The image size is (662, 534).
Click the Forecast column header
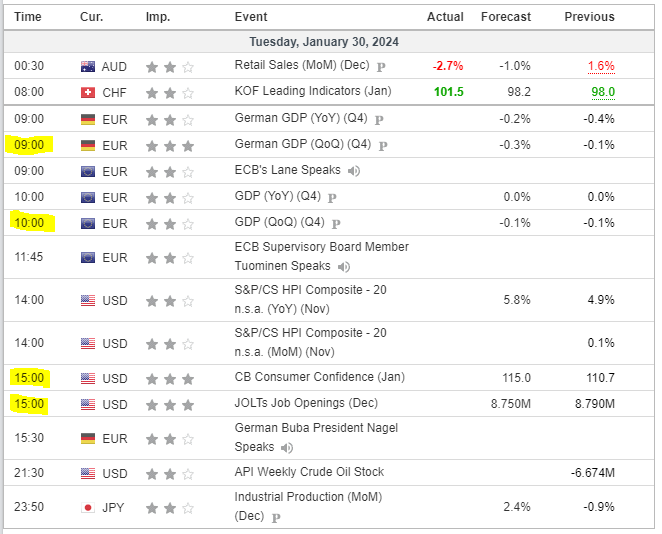506,16
